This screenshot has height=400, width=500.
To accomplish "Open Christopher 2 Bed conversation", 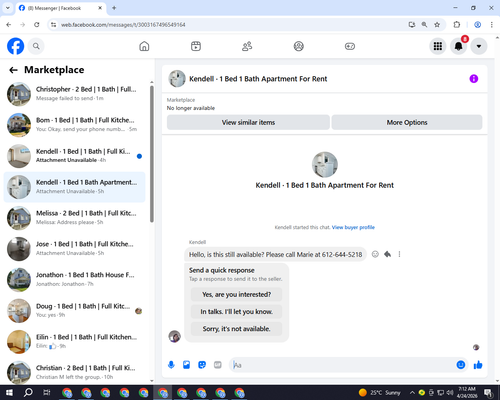I will [x=75, y=94].
